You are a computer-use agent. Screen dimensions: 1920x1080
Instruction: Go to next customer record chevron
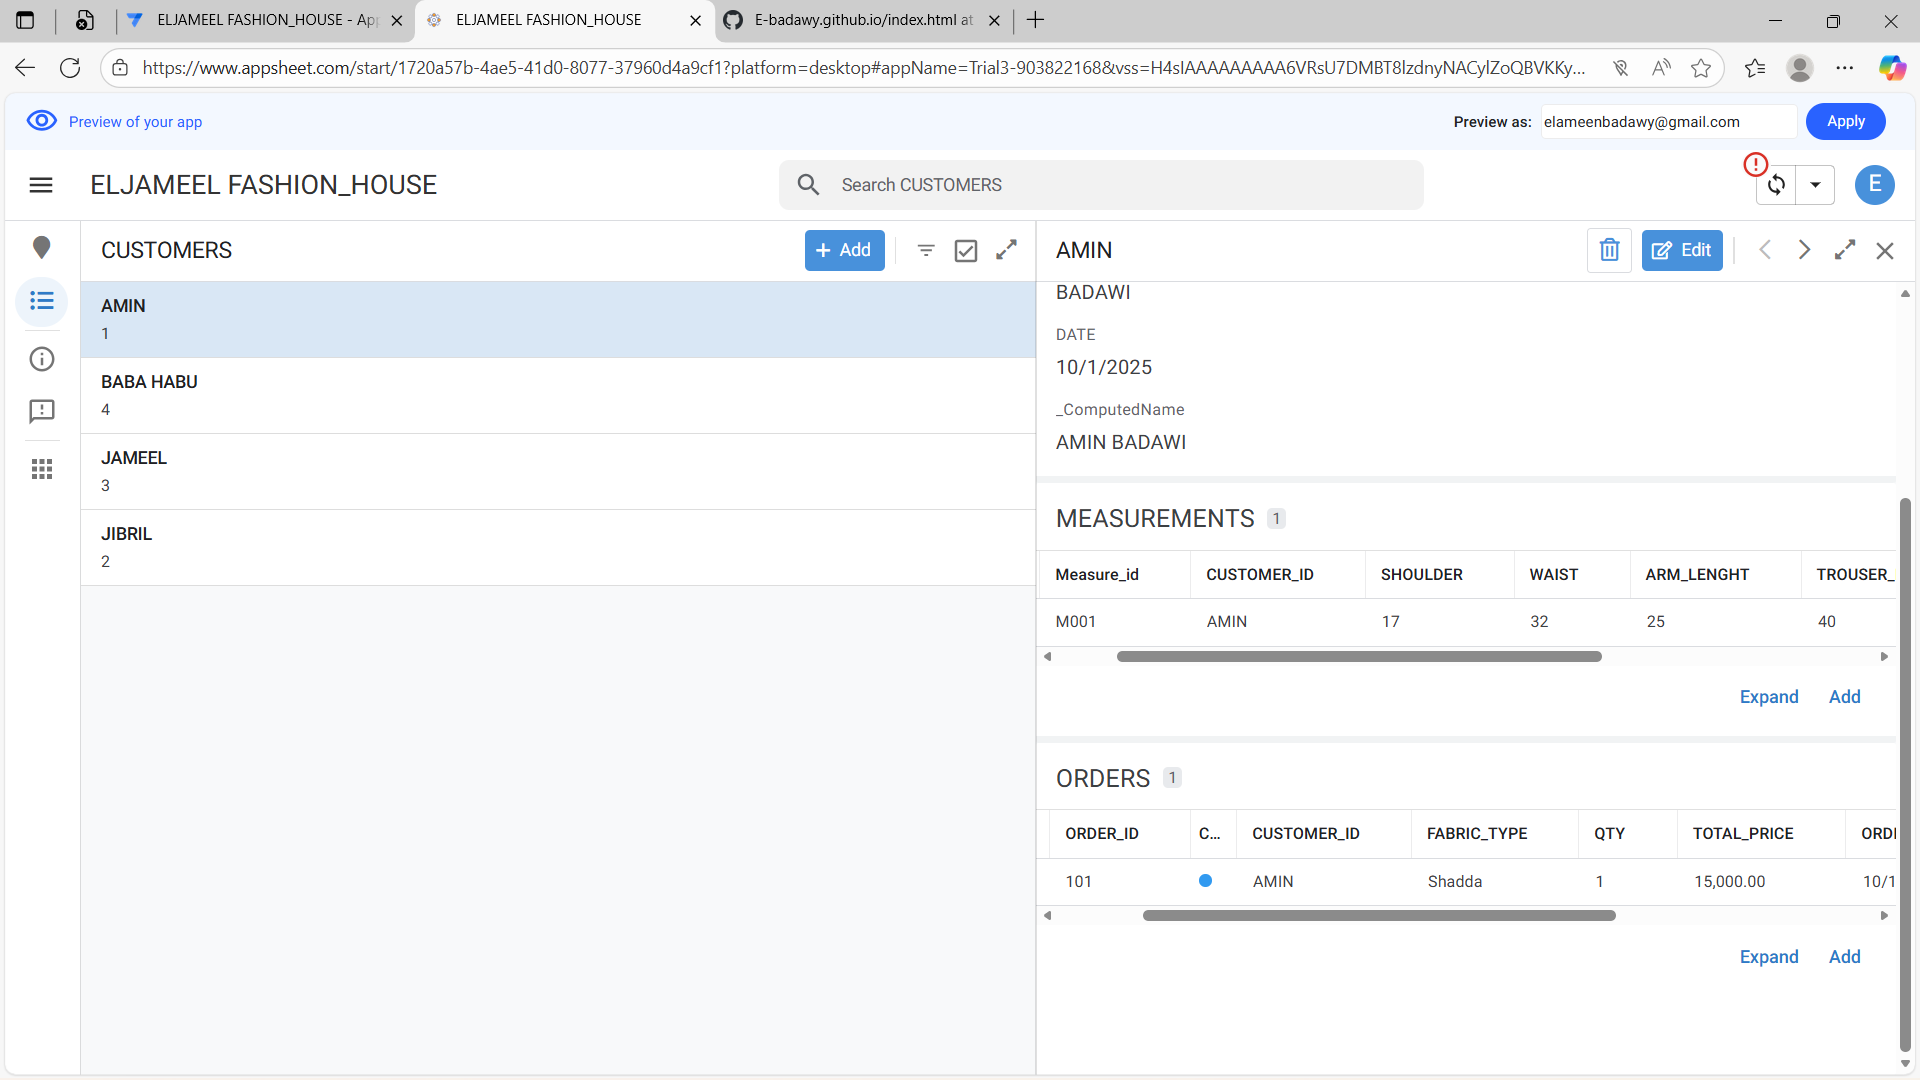[x=1804, y=250]
